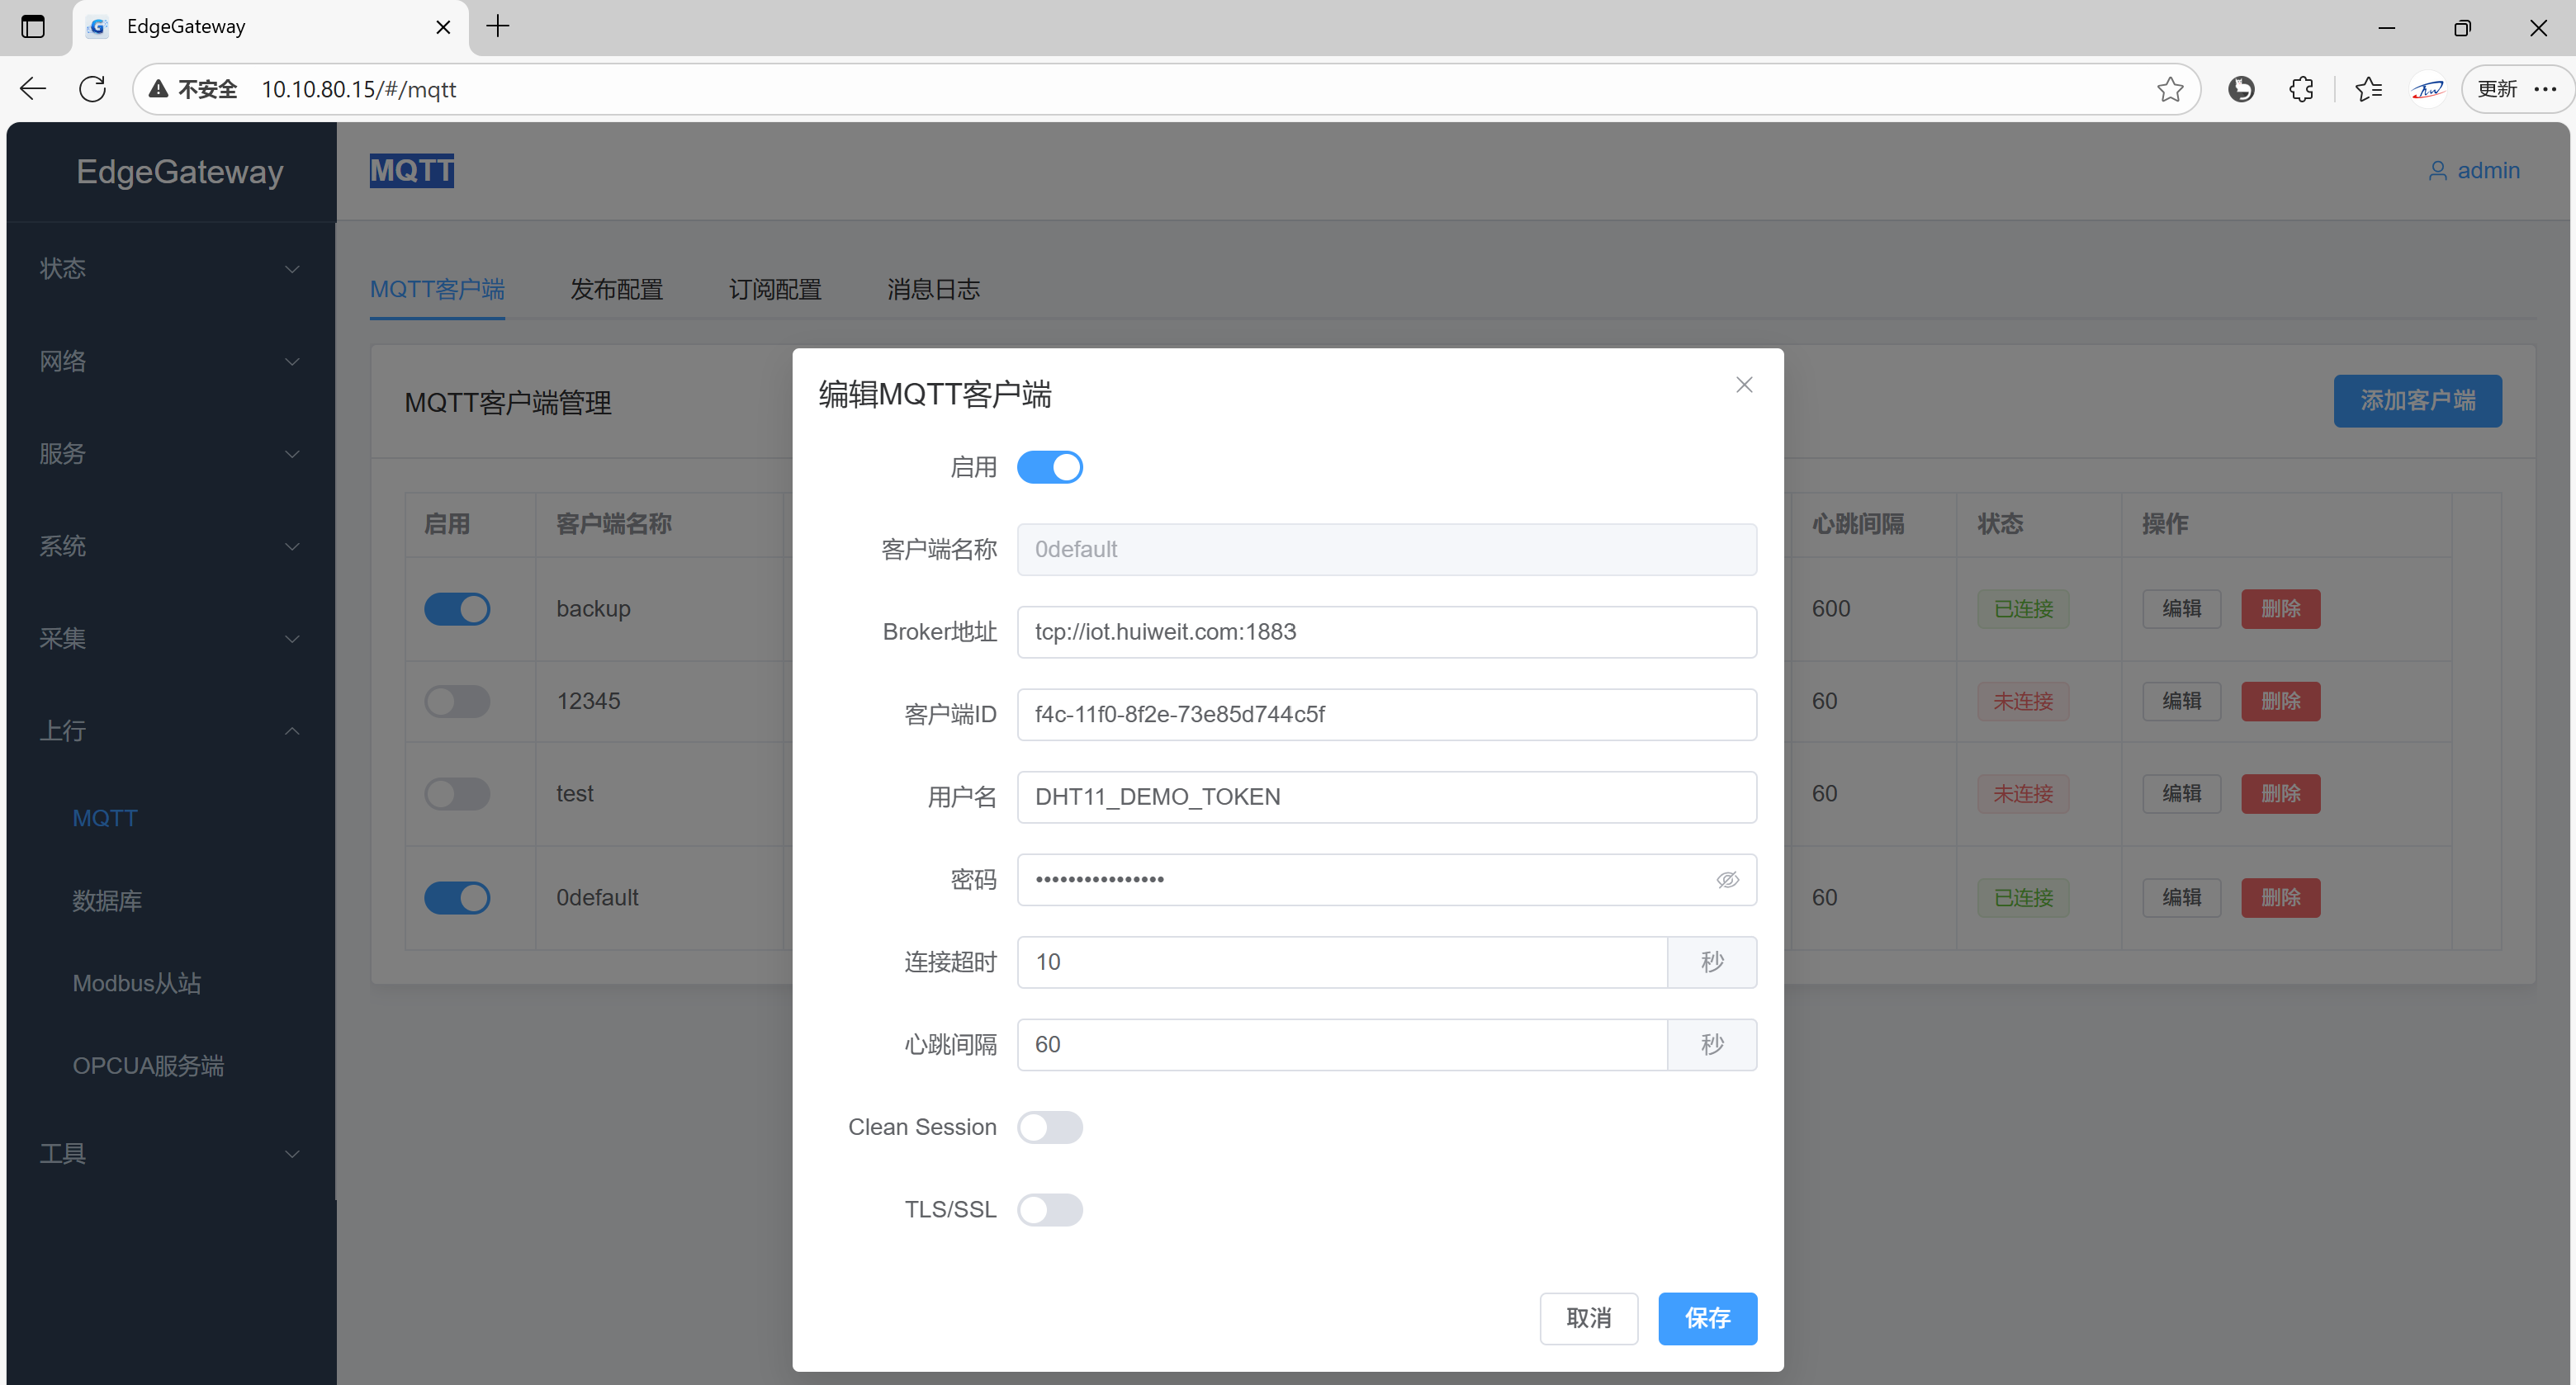Enable the TLS/SSL switch
Viewport: 2576px width, 1385px height.
click(1049, 1210)
